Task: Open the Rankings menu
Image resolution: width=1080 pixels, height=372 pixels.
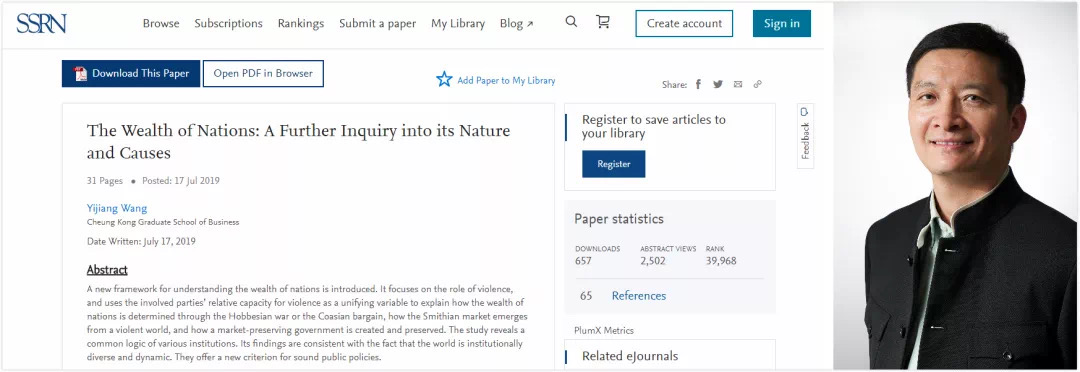Action: pos(301,23)
